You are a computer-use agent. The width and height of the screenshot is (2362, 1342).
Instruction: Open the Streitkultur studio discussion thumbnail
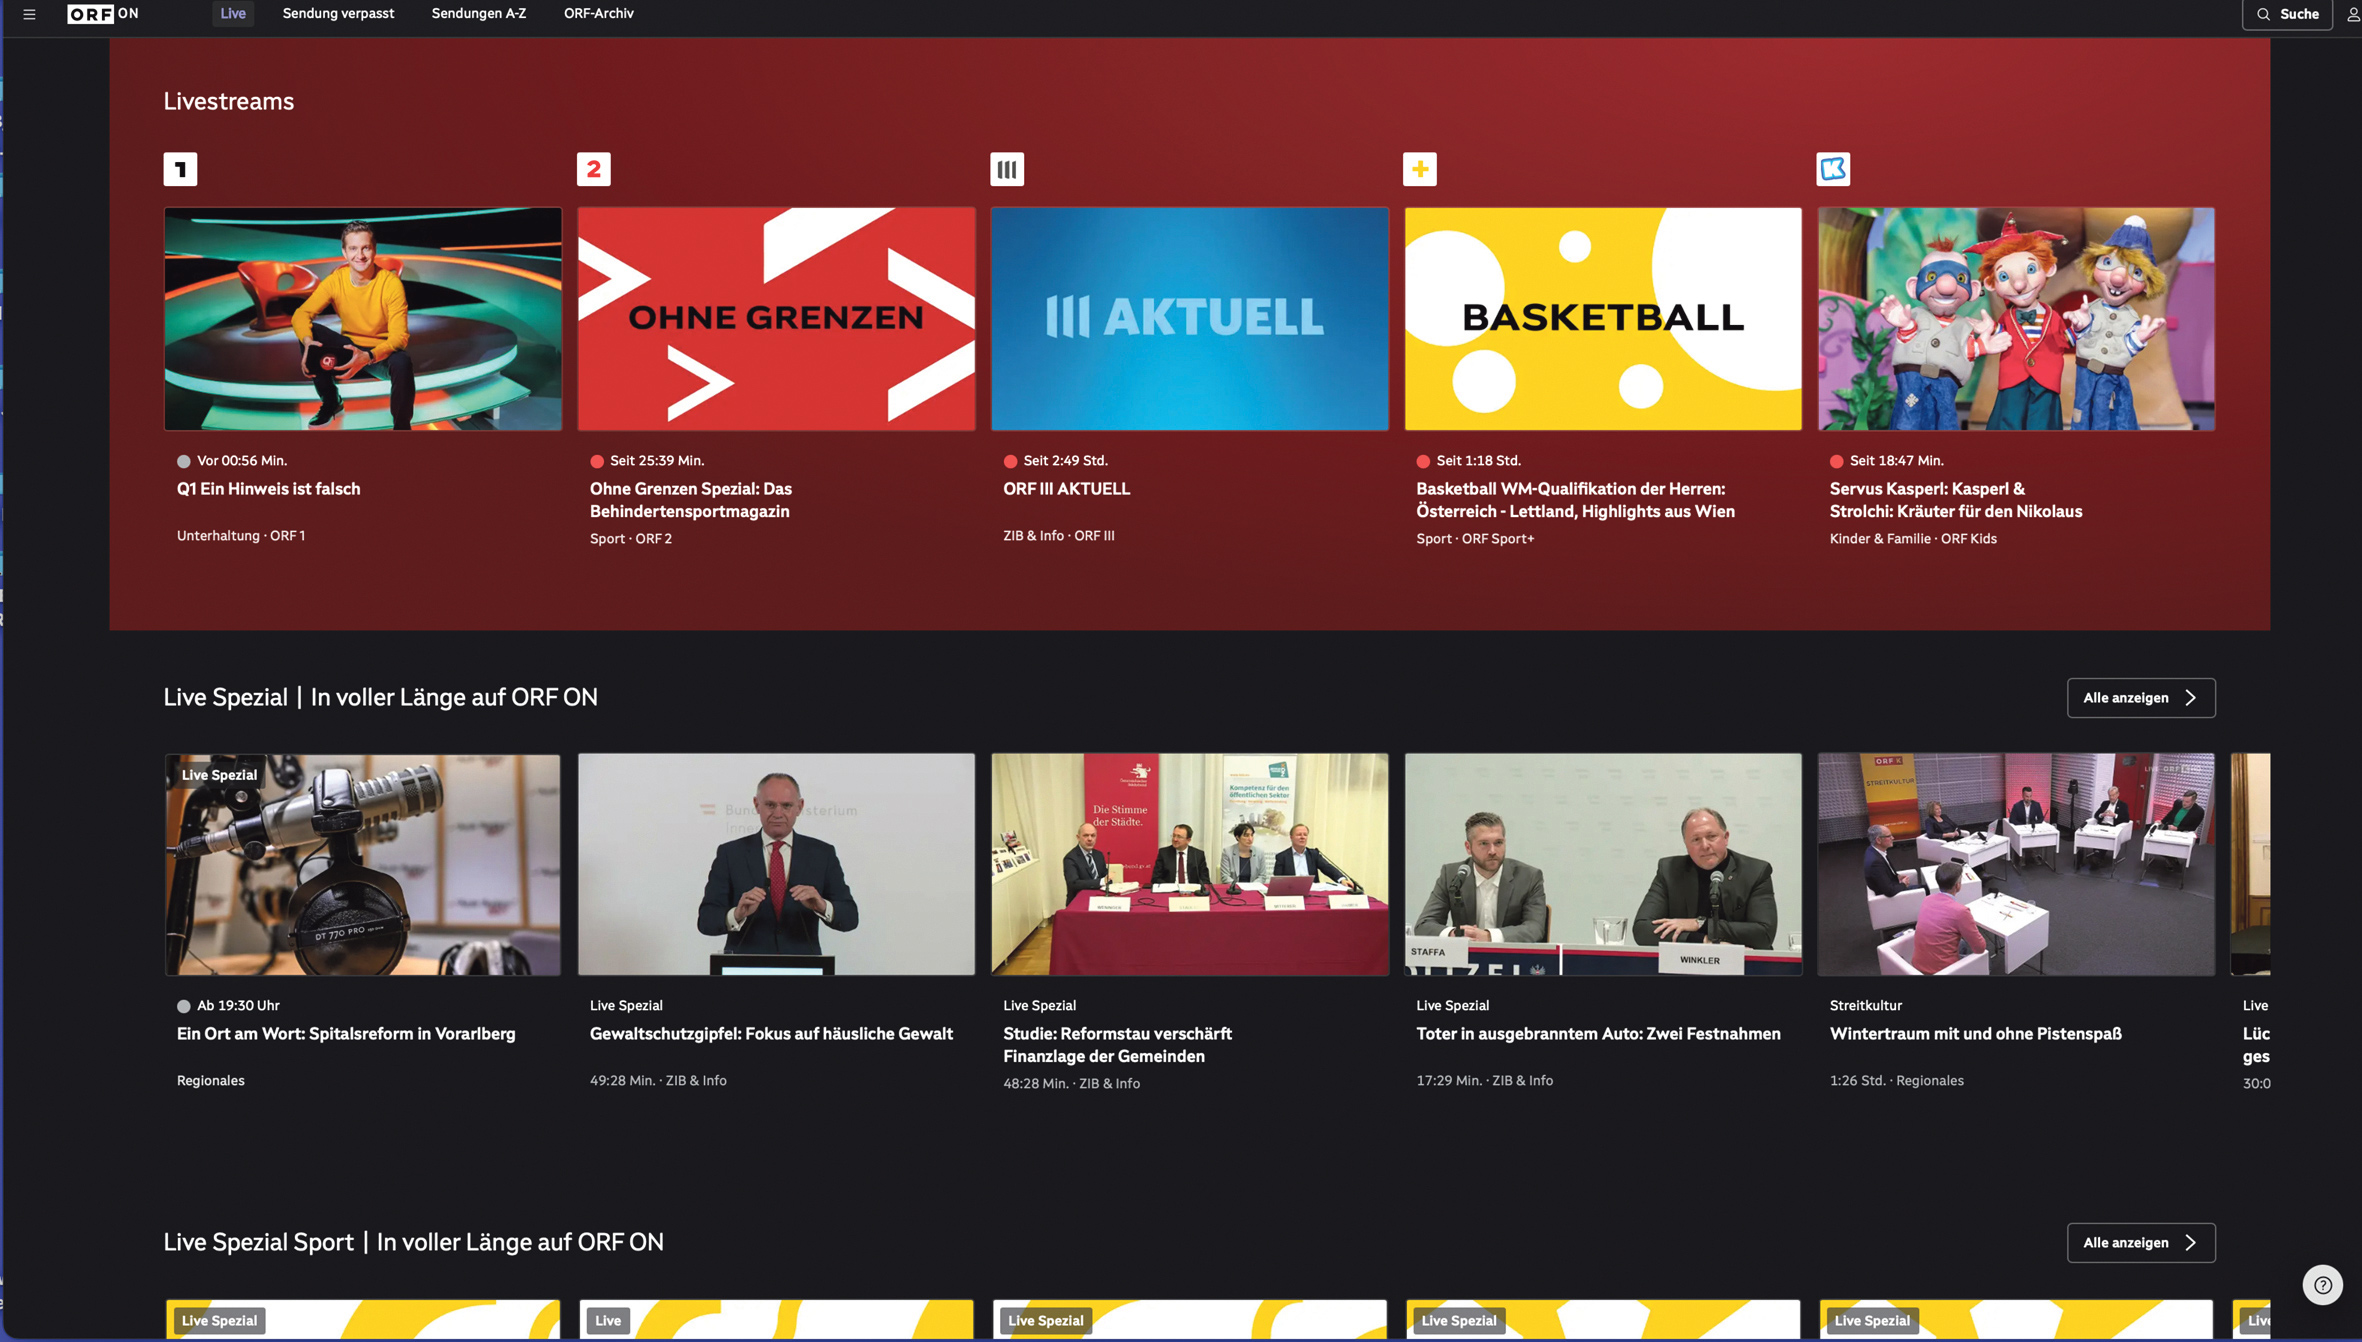(x=2016, y=865)
